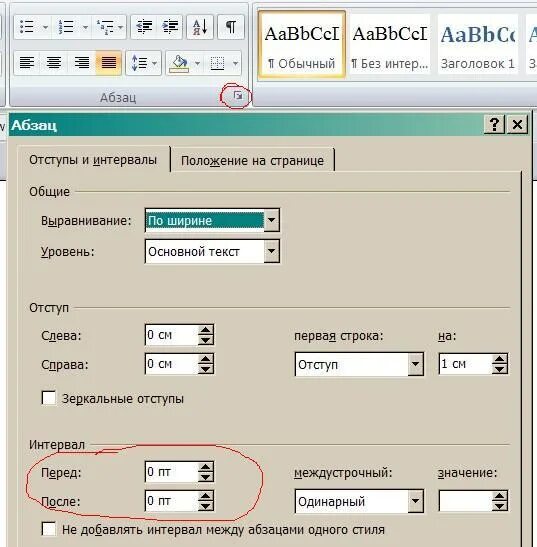Check Не добавлять интервал между абзацами
The height and width of the screenshot is (547, 537).
pyautogui.click(x=49, y=529)
